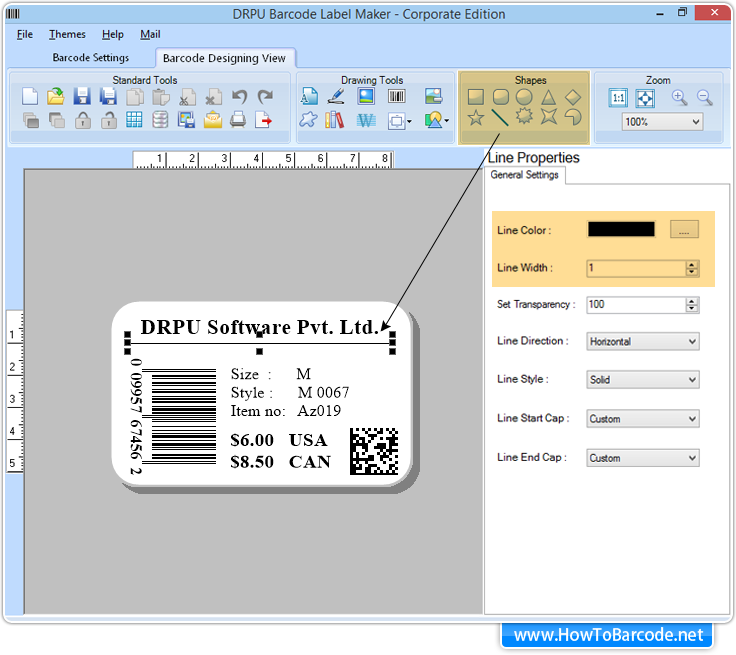
Task: Select the General Settings tab
Action: (524, 175)
